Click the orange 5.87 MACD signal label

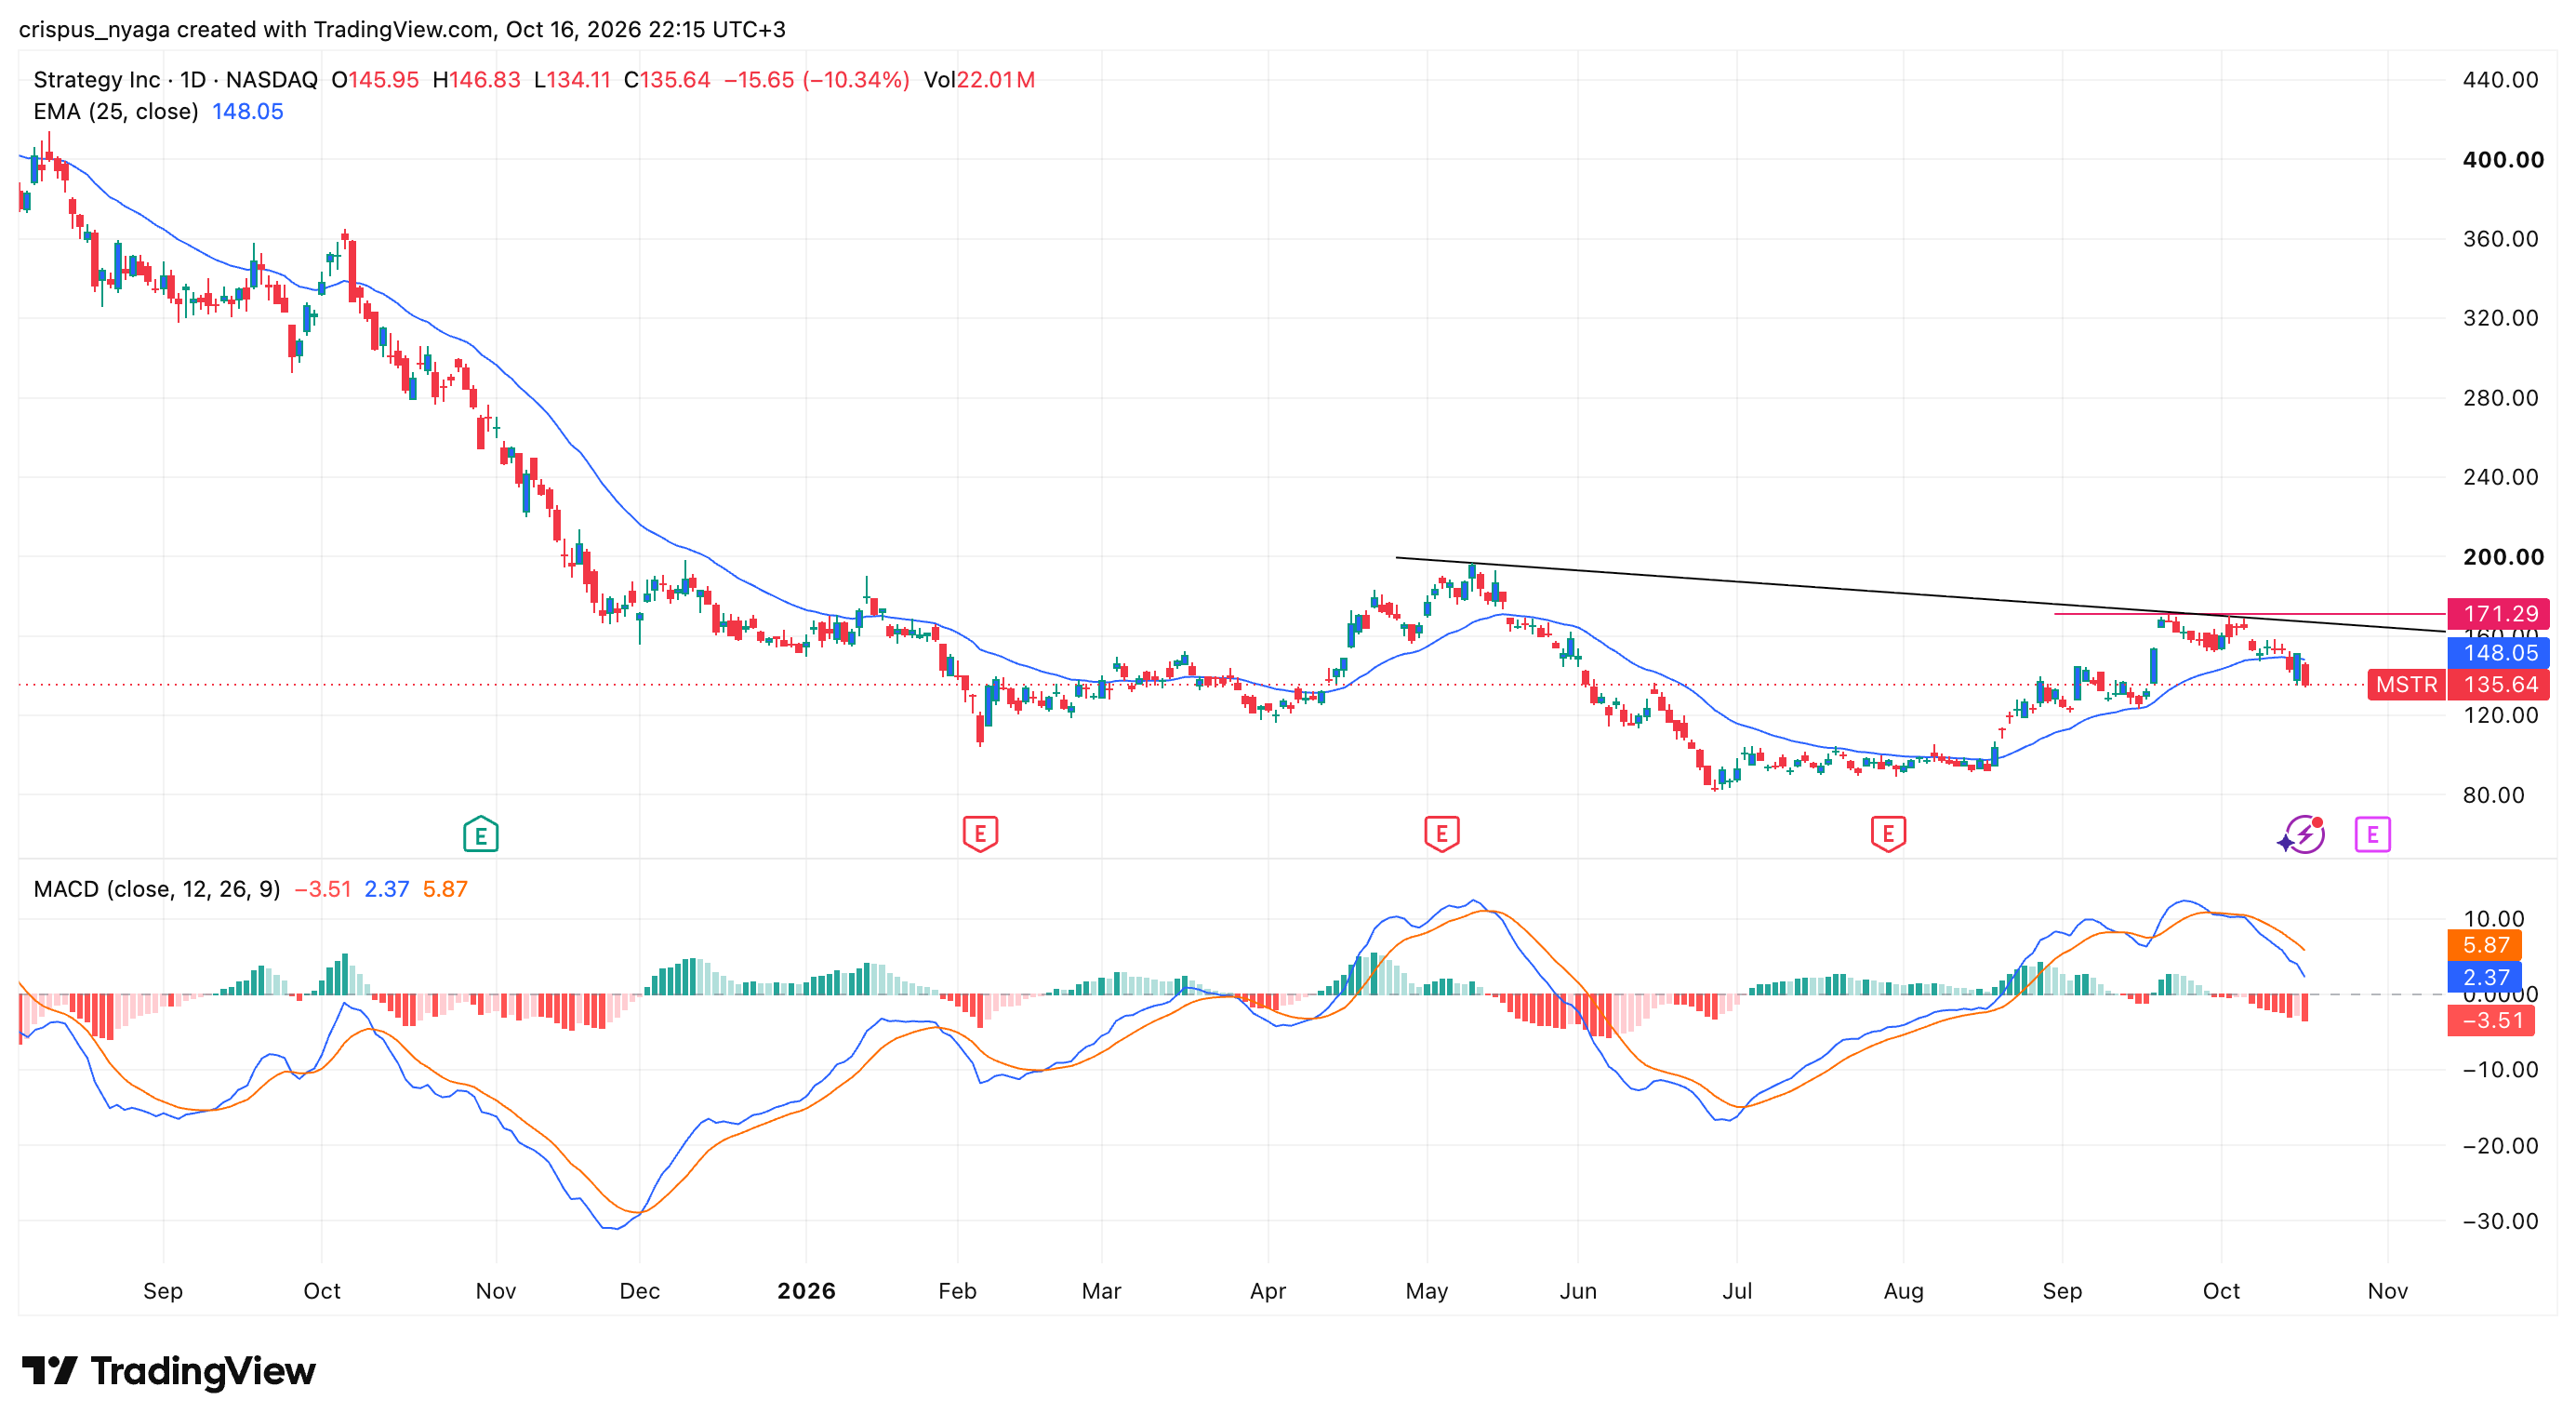coord(2485,945)
